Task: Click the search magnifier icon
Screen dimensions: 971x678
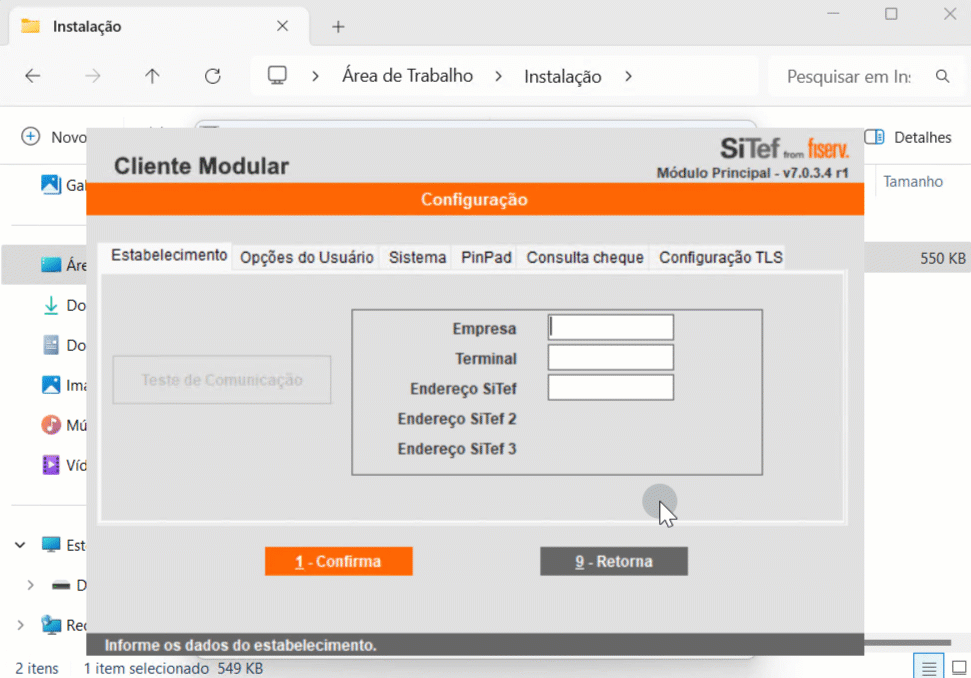Action: [x=943, y=76]
